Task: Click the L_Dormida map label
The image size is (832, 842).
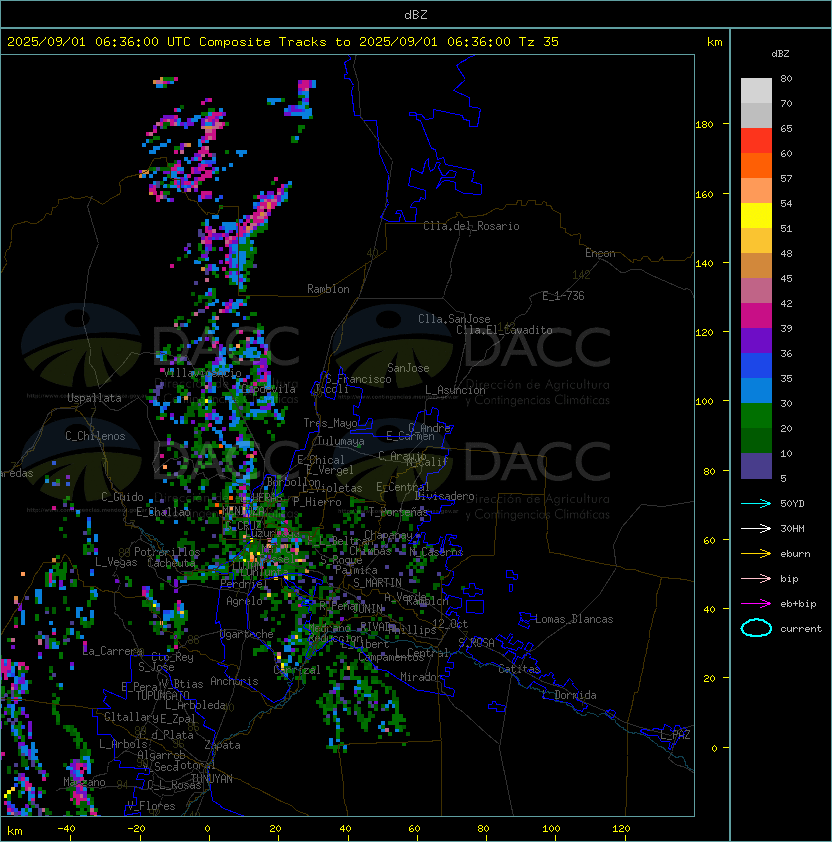Action: click(569, 695)
